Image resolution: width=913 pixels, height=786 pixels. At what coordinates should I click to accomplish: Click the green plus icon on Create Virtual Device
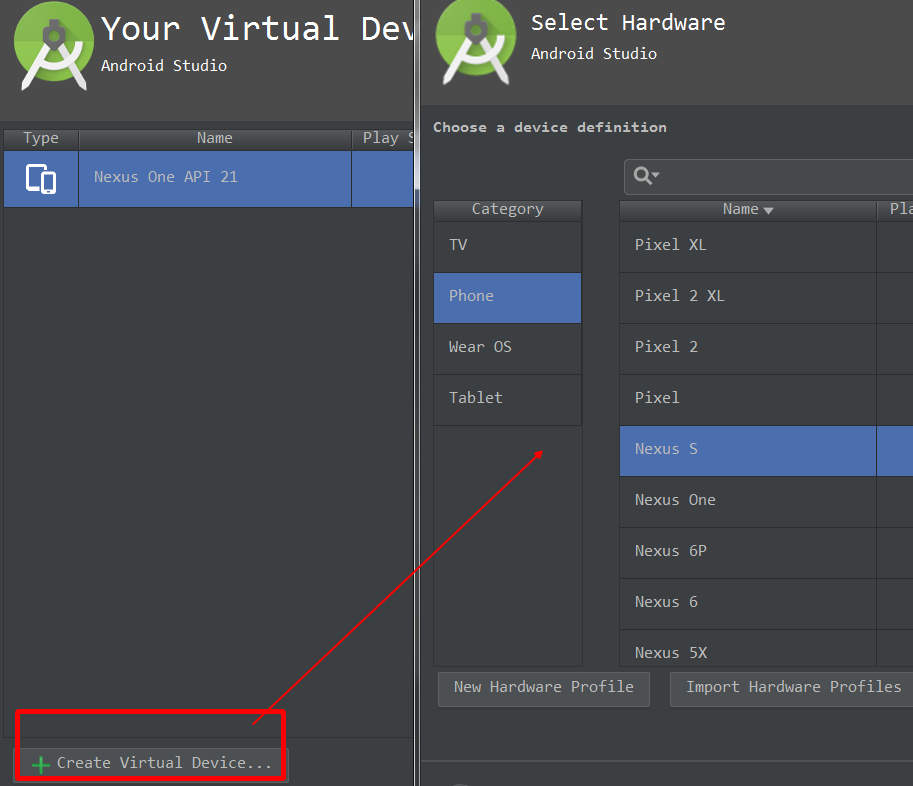click(x=41, y=764)
